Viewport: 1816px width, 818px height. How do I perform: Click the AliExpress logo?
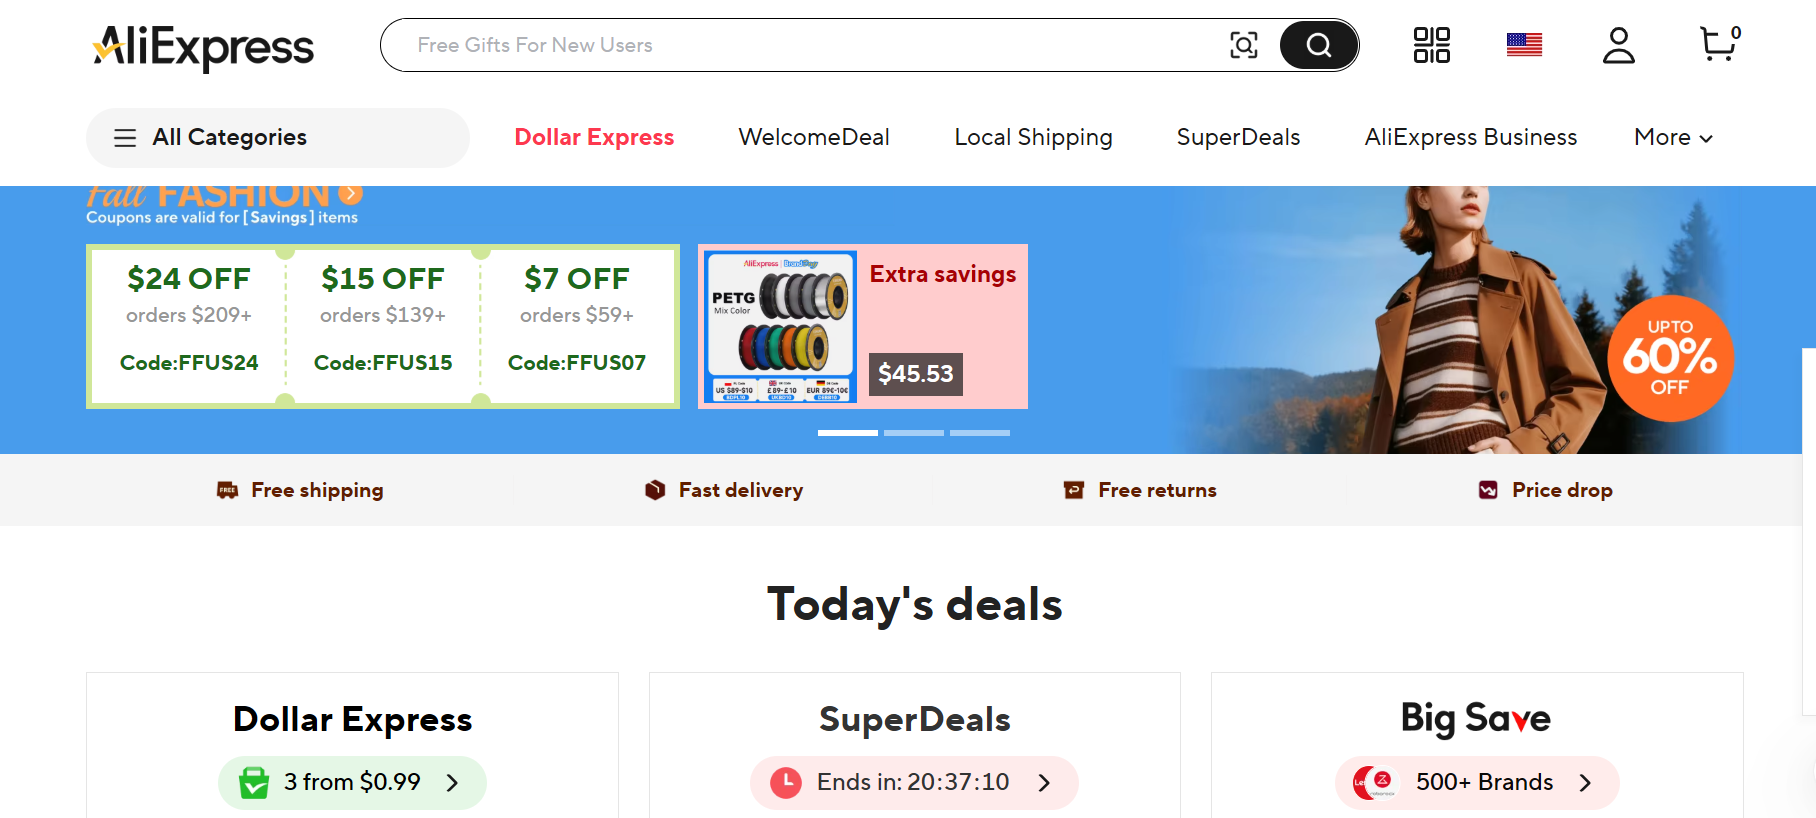[204, 47]
